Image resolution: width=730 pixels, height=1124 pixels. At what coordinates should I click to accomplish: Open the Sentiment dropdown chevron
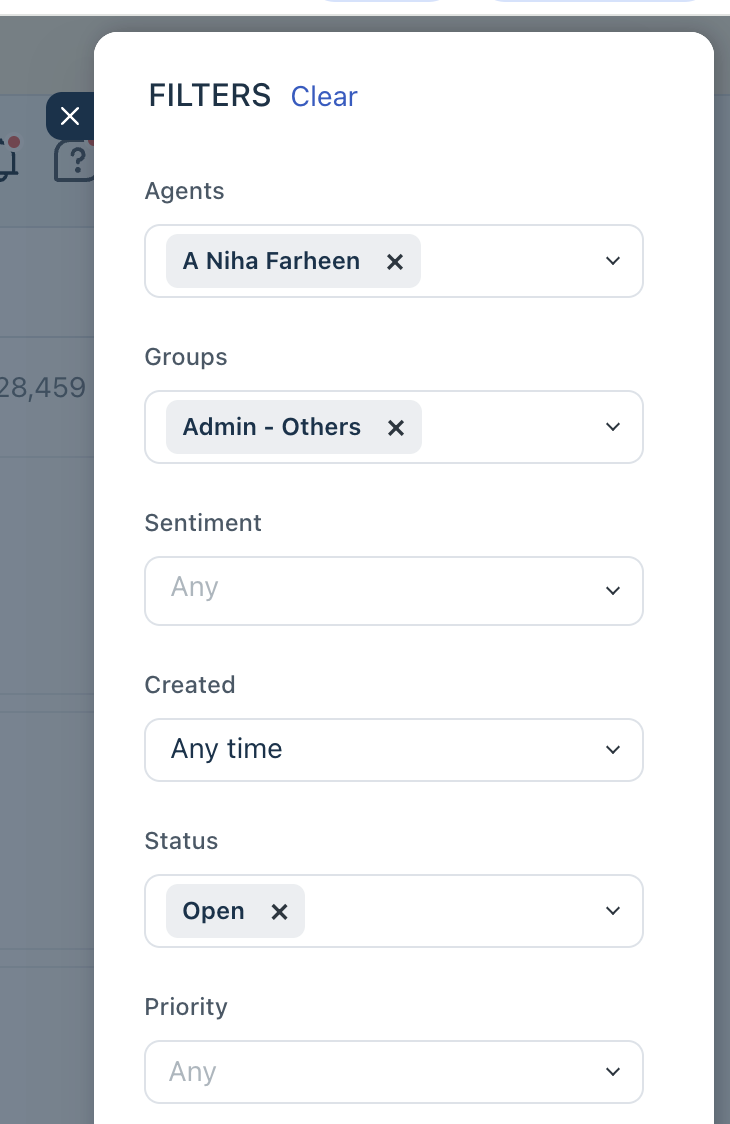point(613,591)
